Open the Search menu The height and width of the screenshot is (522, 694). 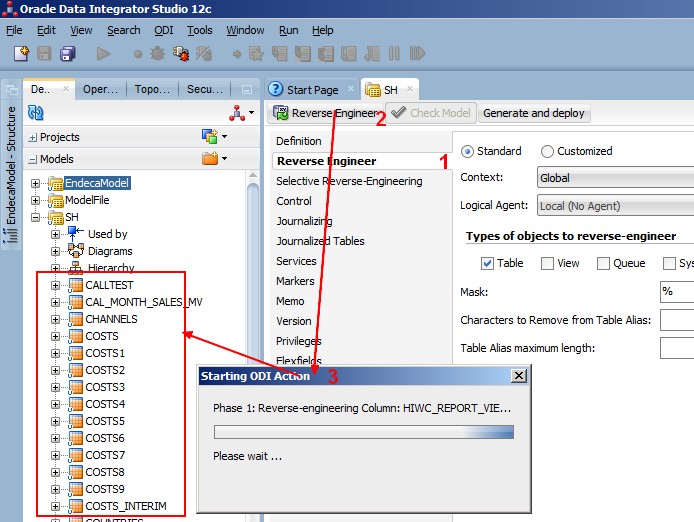point(123,31)
